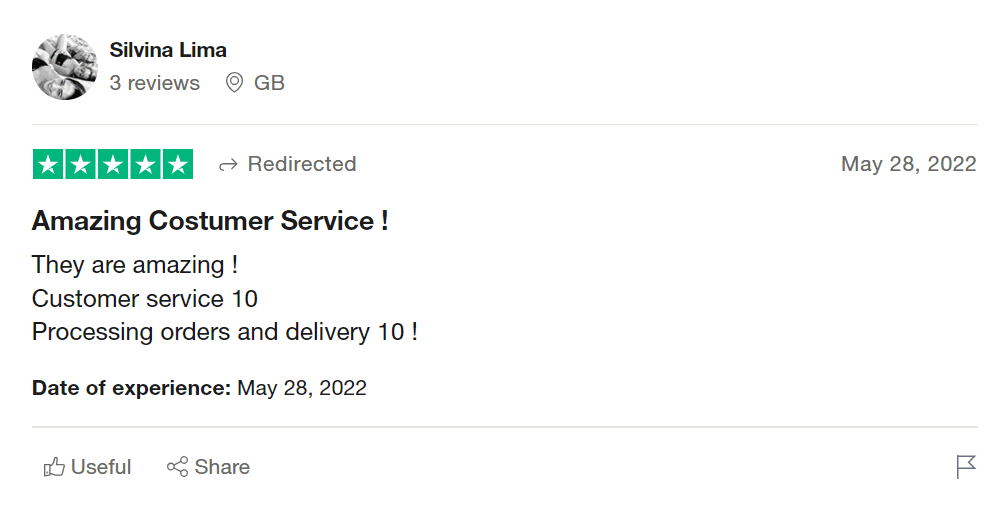
Task: Open the 'Amazing Costumer Service !' review title
Action: [210, 221]
